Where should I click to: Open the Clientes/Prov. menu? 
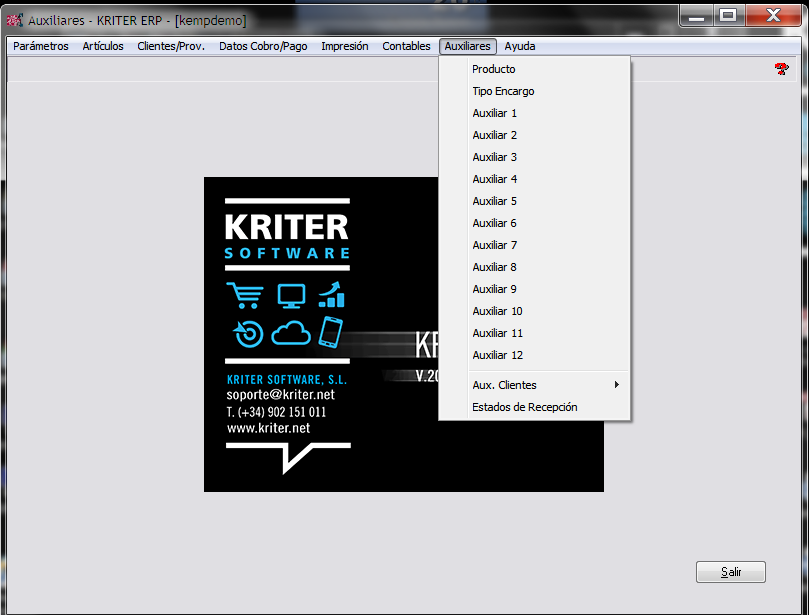click(x=171, y=46)
